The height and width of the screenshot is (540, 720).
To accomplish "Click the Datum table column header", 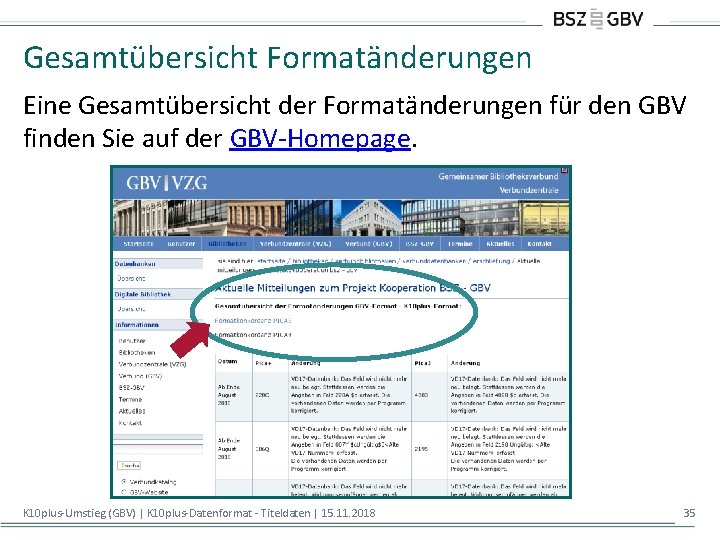I will point(227,361).
